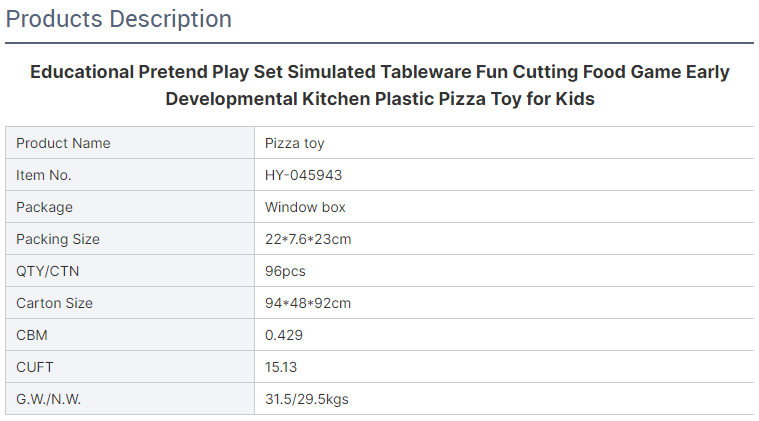Click the Package label cell
Viewport: 759px width, 421px height.
coord(130,207)
